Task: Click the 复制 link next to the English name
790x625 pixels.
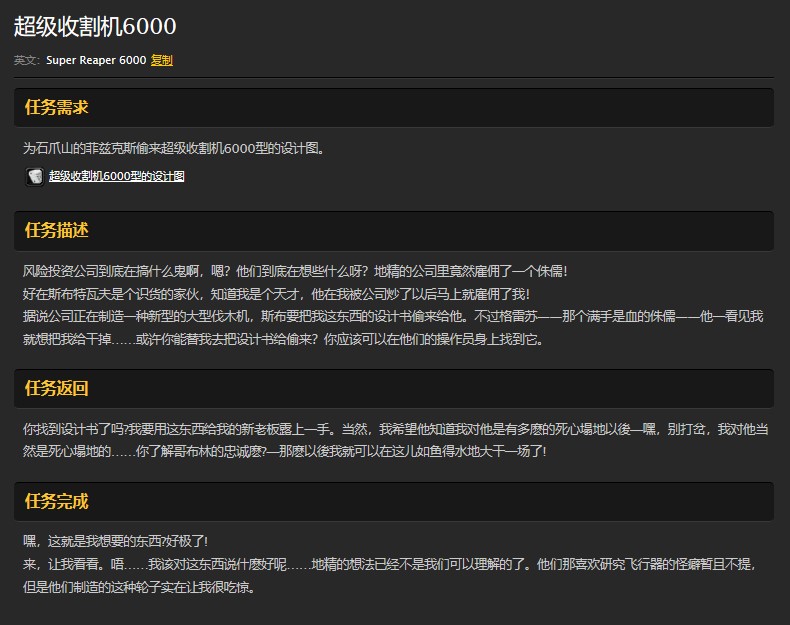Action: (x=162, y=60)
